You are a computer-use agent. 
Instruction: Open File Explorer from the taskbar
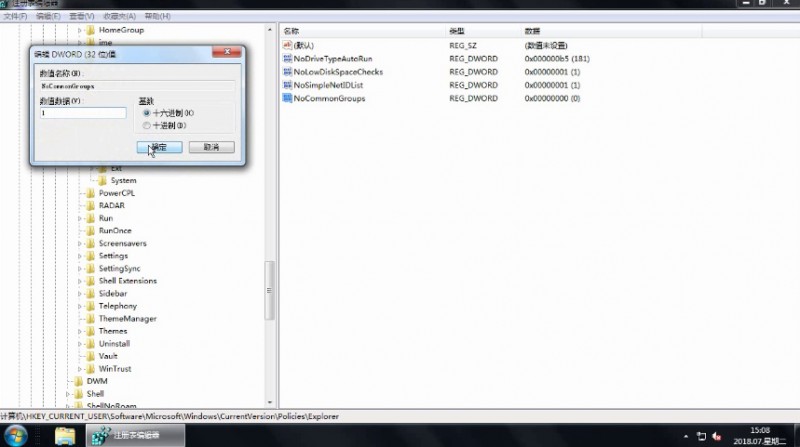point(65,436)
